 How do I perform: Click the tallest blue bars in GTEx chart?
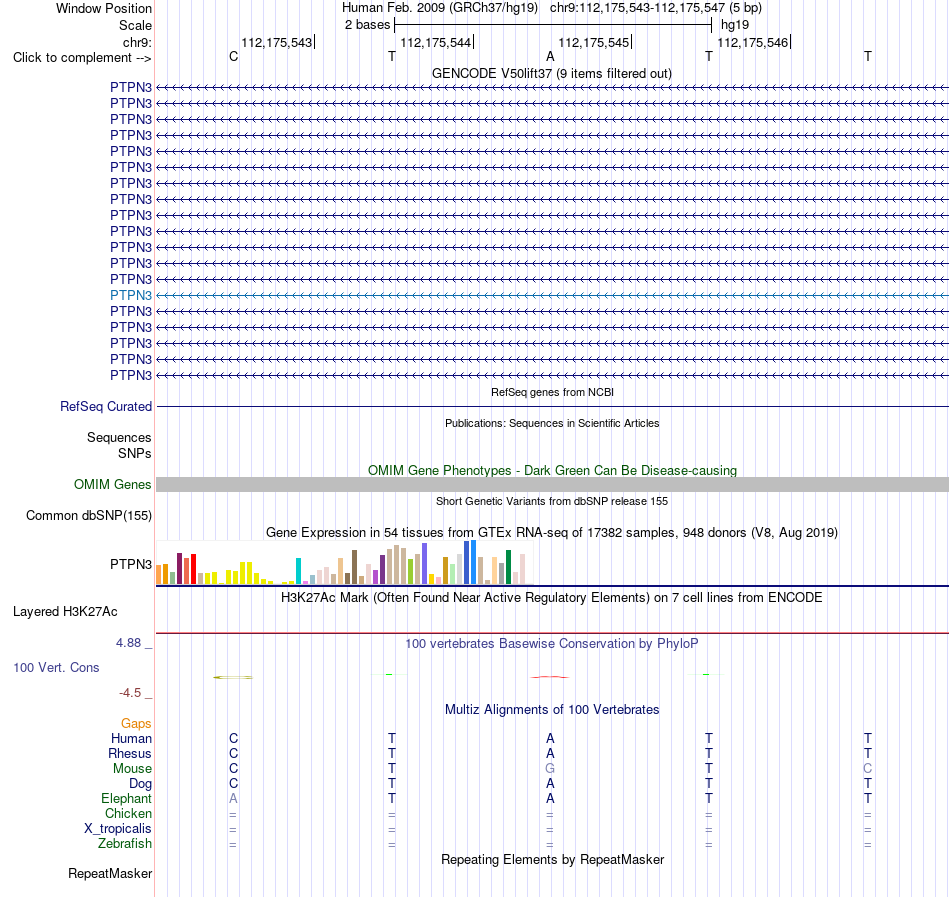click(x=470, y=563)
